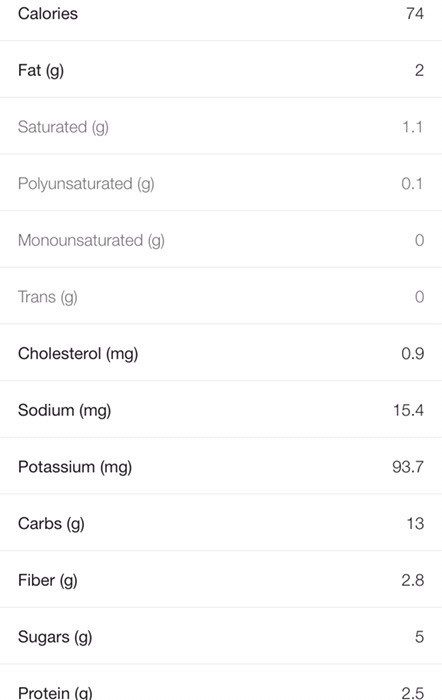Tap the Saturated value 1.1

[x=413, y=127]
